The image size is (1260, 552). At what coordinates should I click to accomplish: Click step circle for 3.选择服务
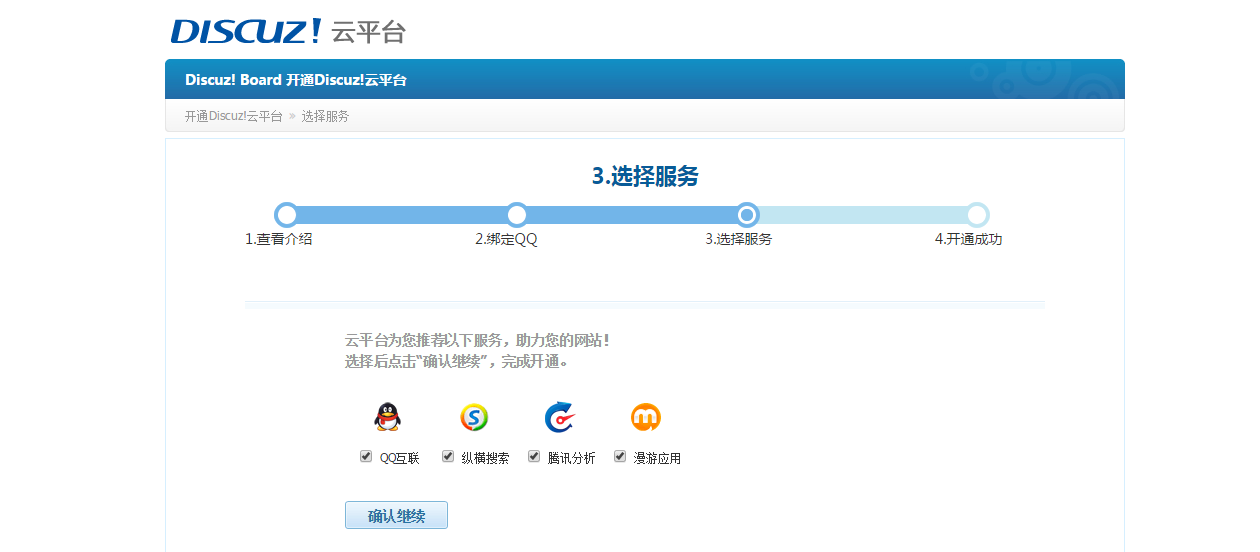pyautogui.click(x=747, y=214)
